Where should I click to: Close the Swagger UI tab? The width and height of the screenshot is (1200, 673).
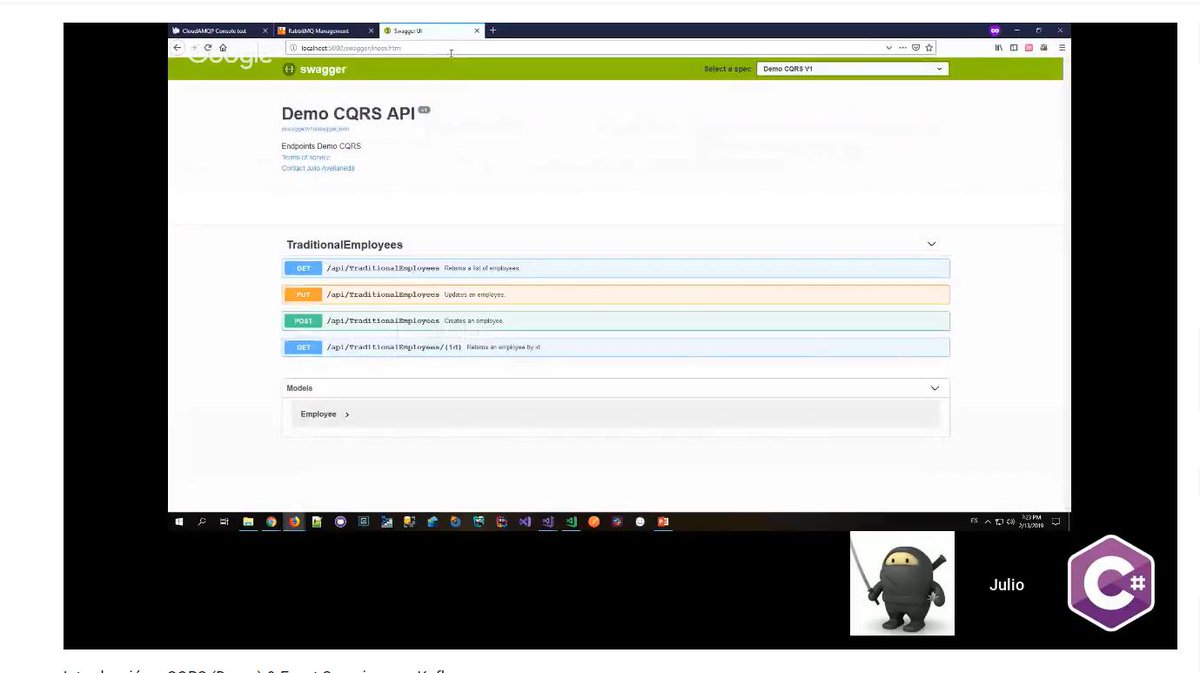(x=477, y=31)
